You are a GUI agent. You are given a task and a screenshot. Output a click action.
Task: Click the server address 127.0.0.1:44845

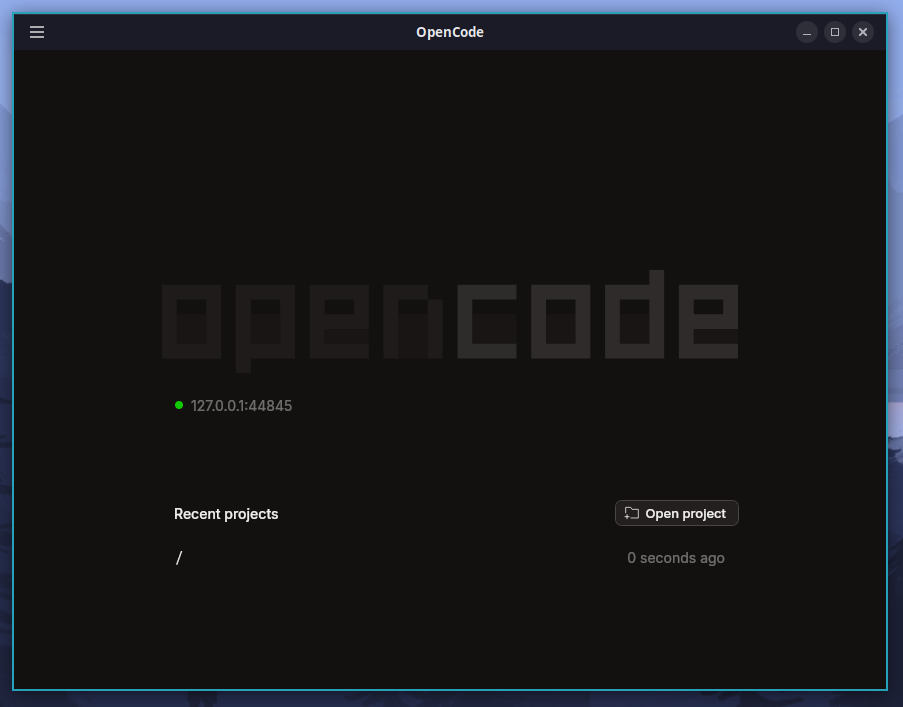(x=241, y=406)
